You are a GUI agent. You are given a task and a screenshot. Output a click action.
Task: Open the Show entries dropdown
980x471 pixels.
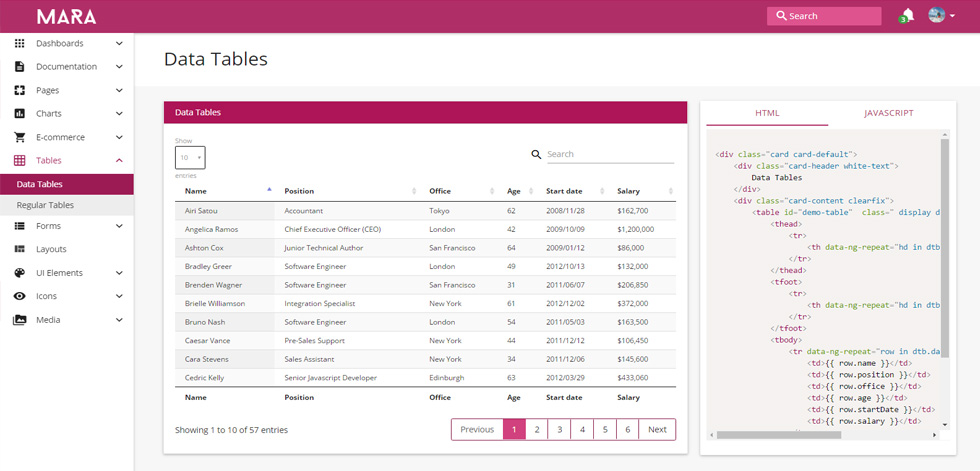point(190,157)
